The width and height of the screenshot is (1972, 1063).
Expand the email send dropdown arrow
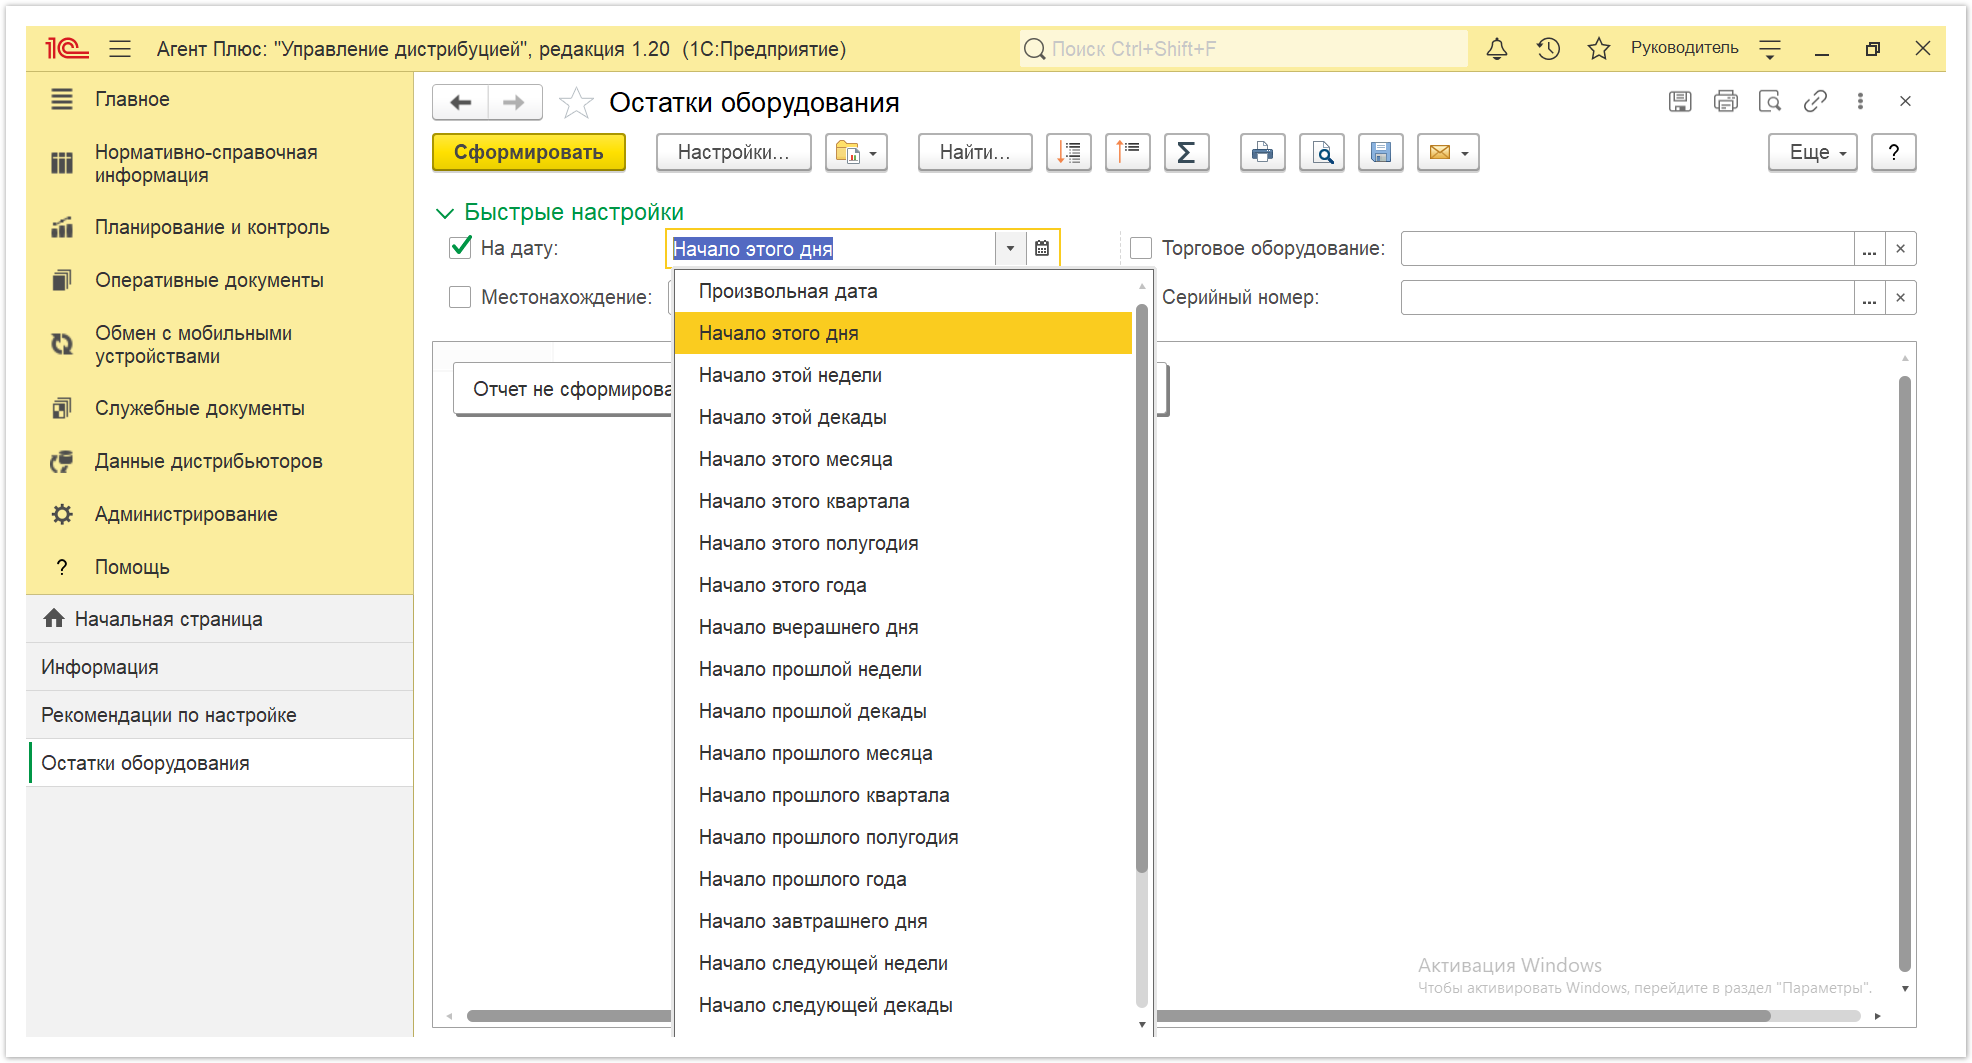point(1465,153)
